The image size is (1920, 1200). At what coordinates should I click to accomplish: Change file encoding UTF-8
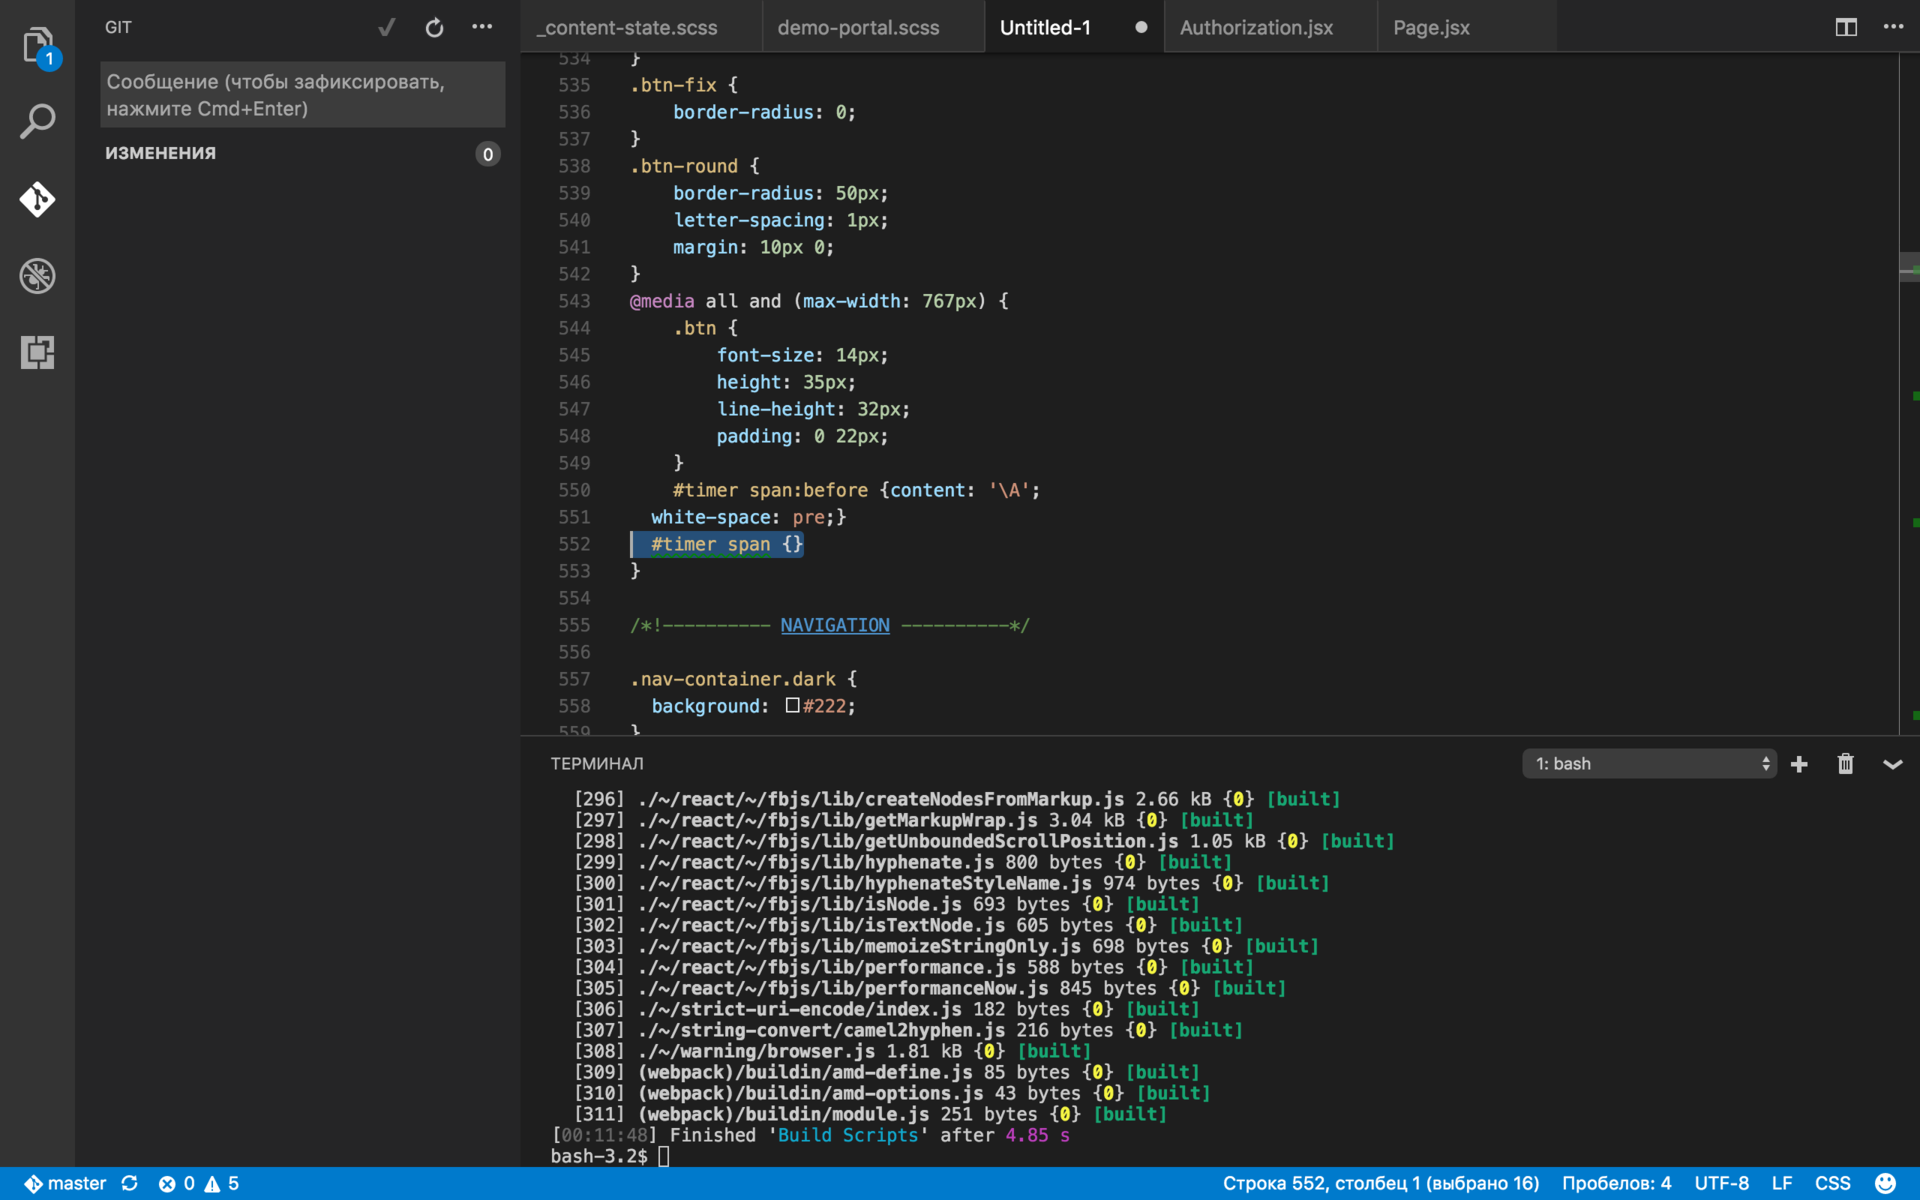coord(1721,1184)
